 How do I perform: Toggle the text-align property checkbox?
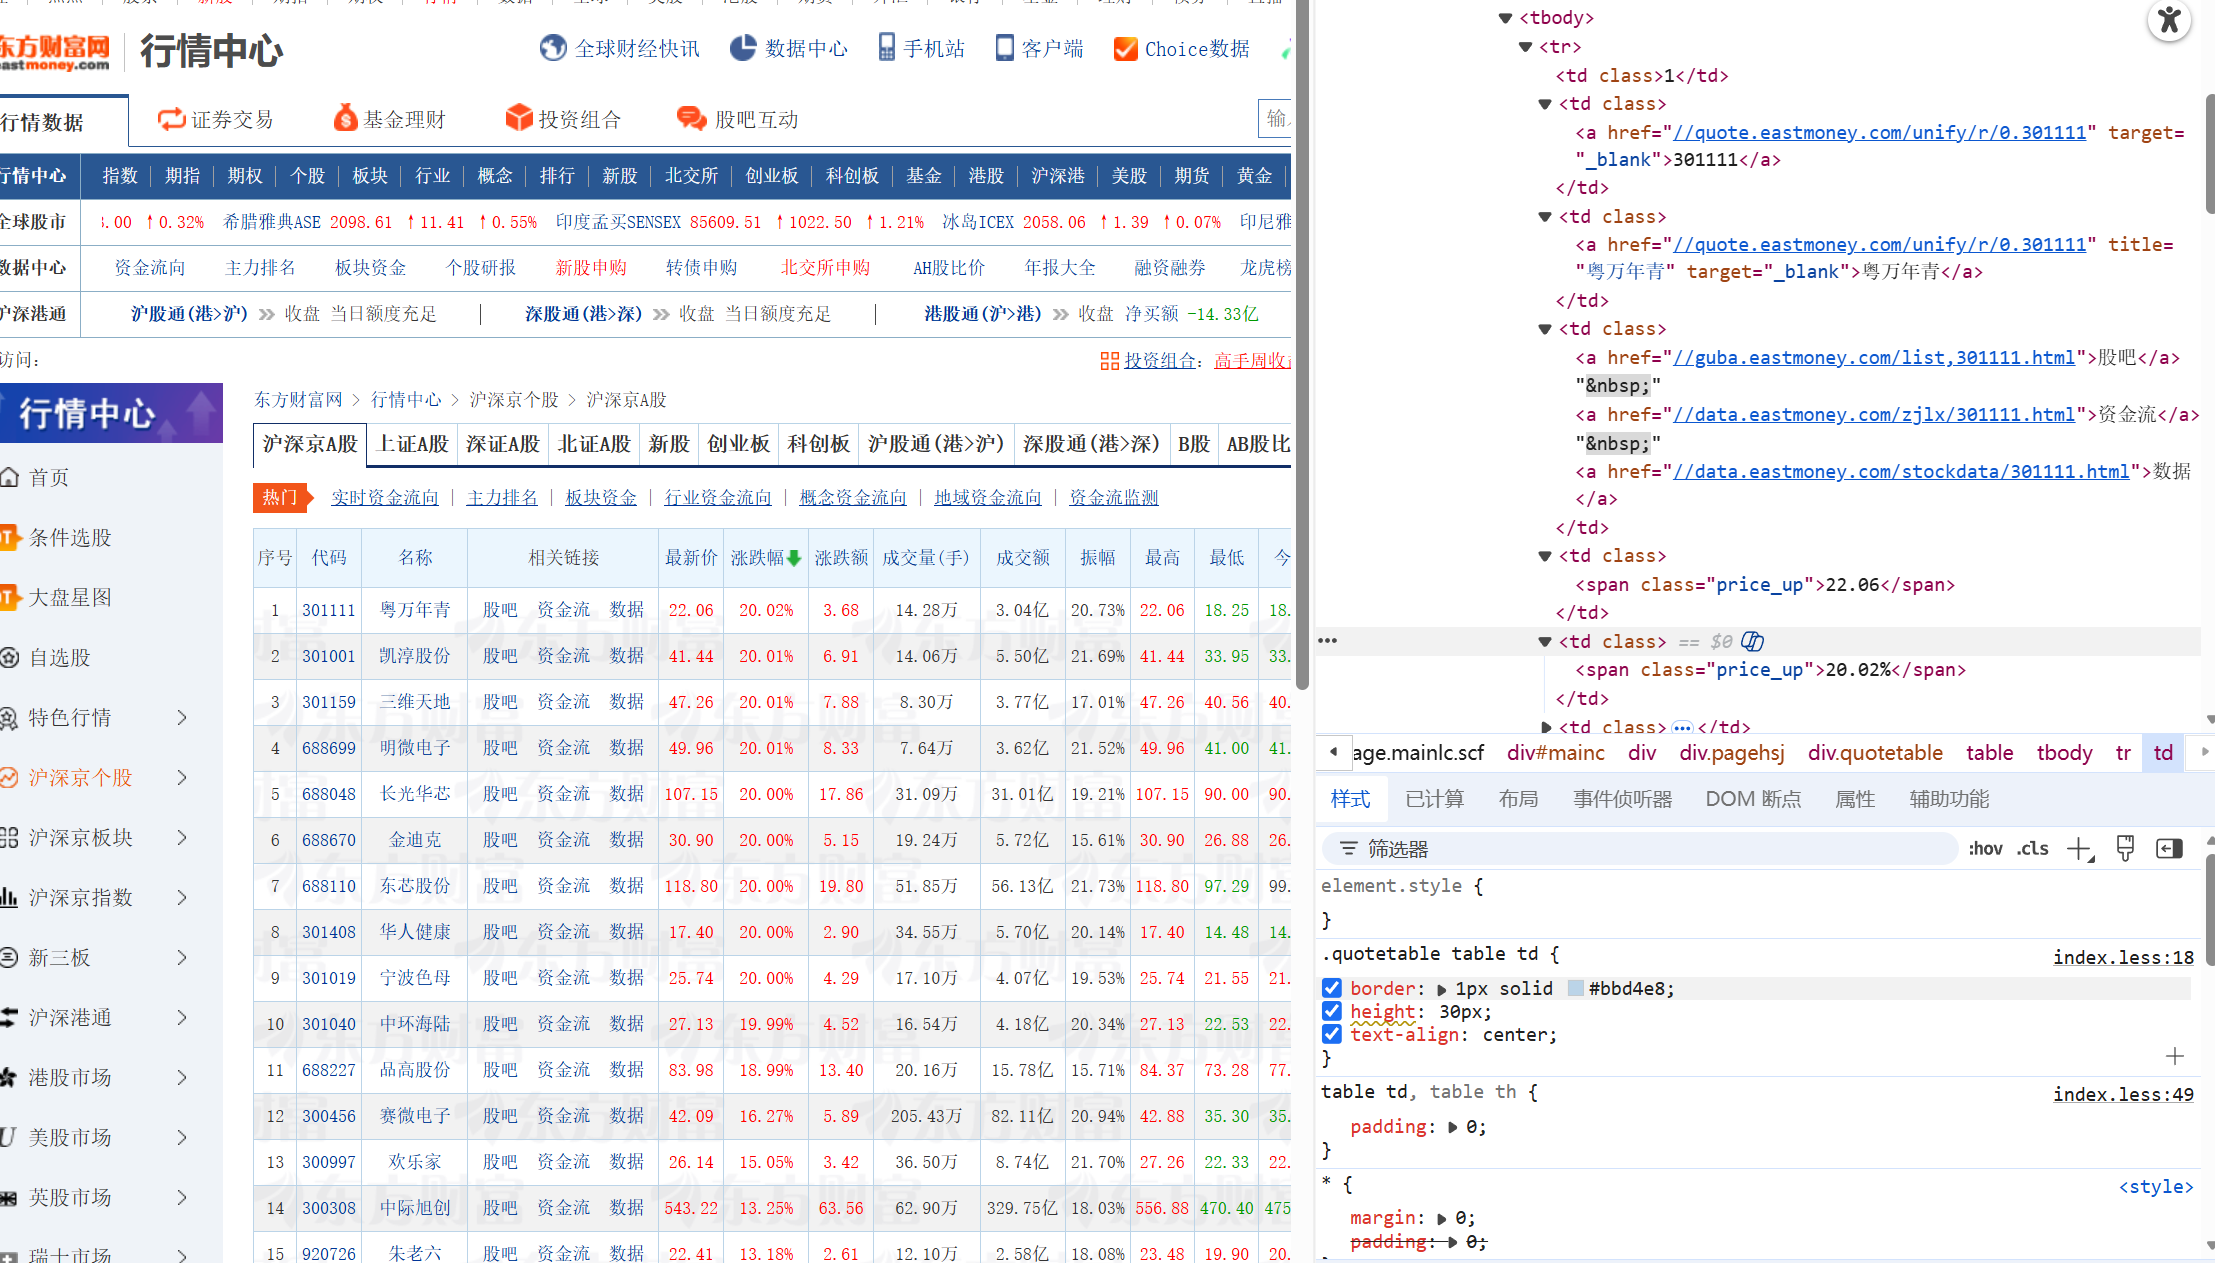[x=1332, y=1034]
